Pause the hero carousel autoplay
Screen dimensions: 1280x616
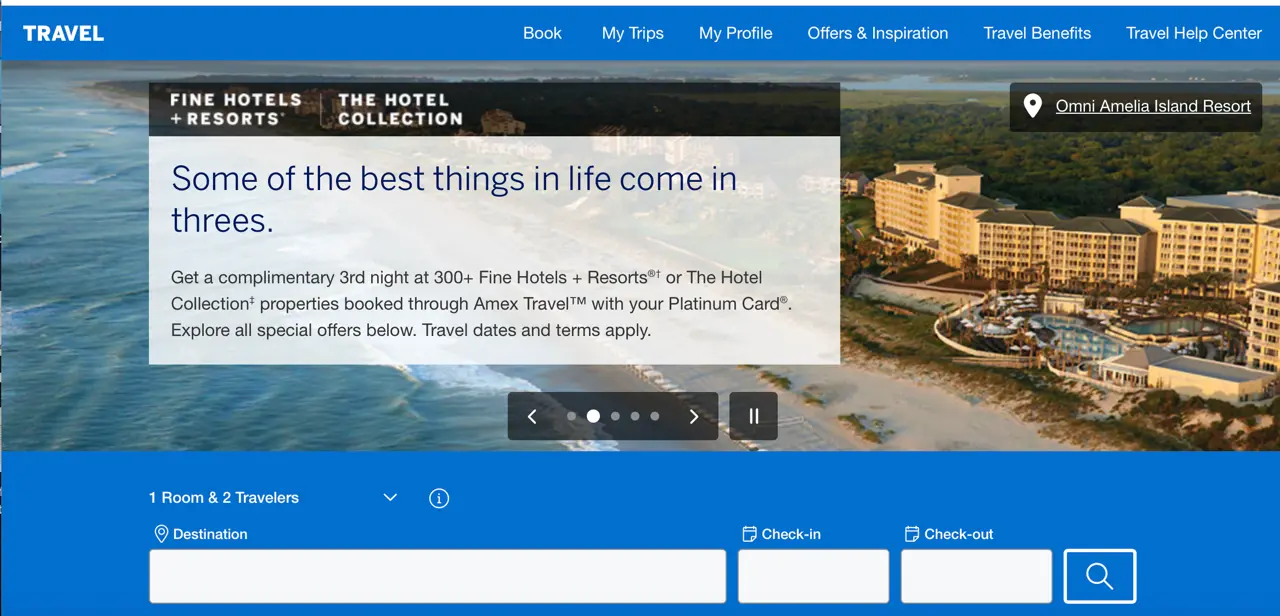753,416
